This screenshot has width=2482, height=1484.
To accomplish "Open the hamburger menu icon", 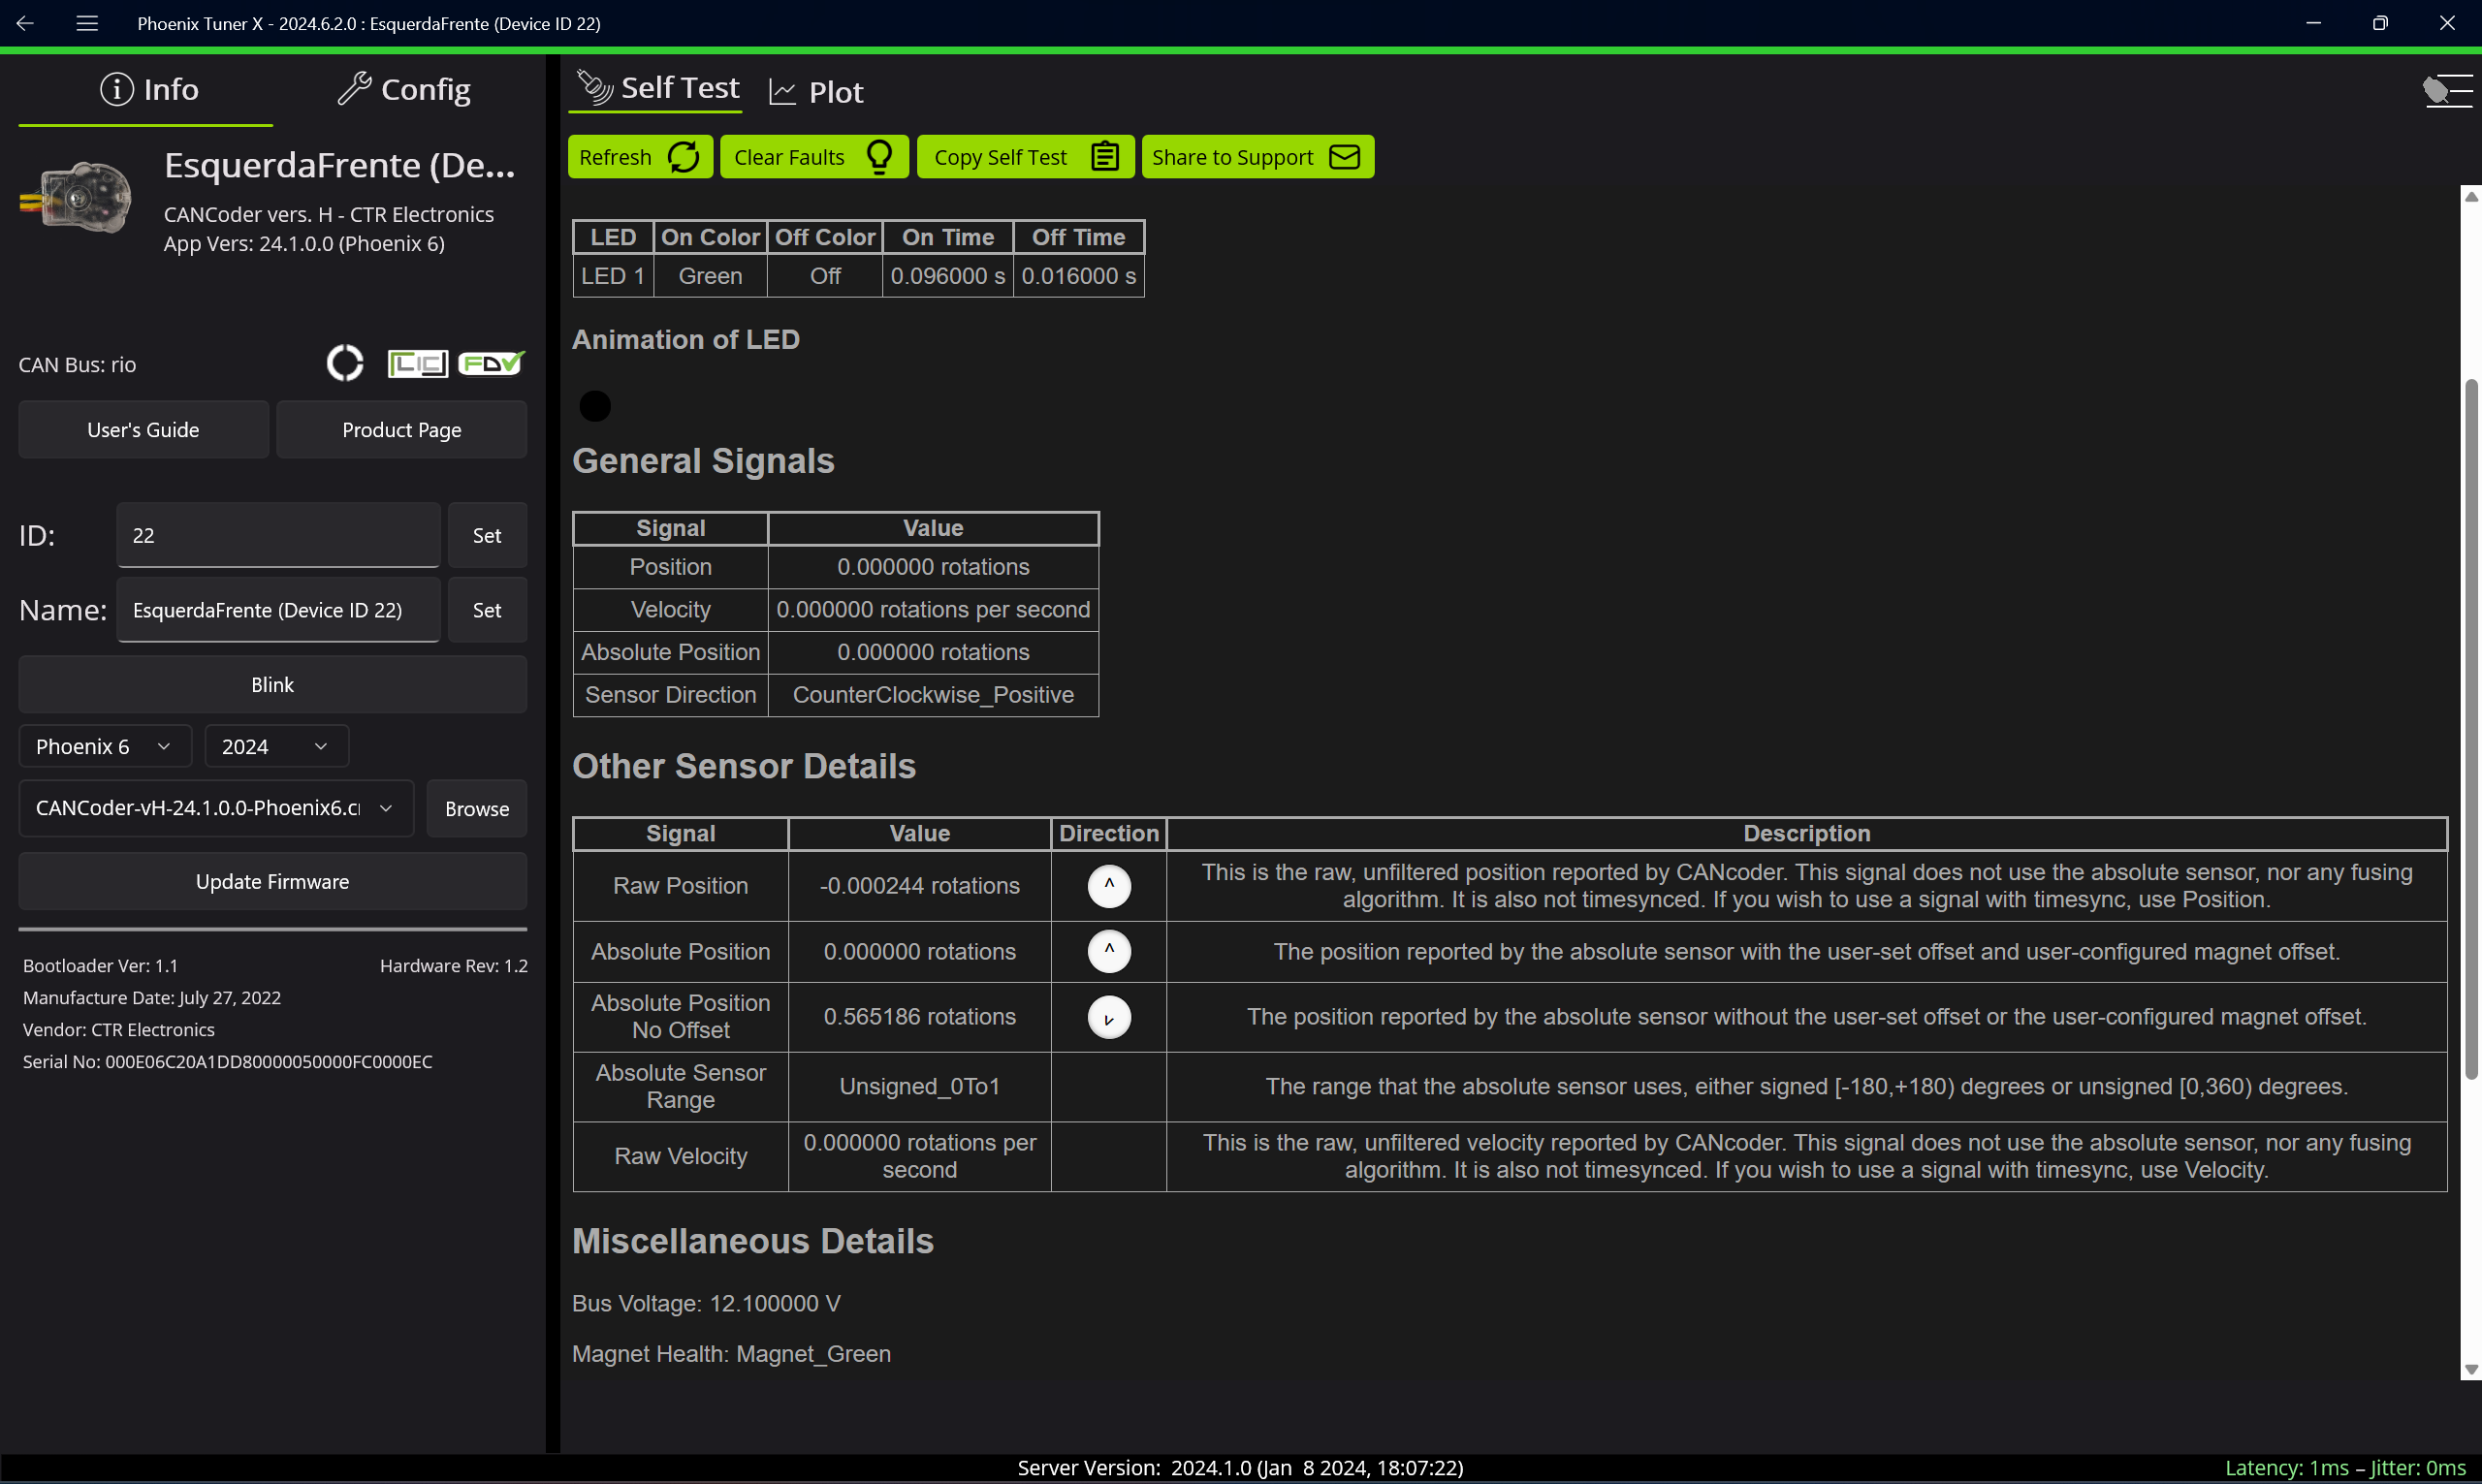I will tap(87, 23).
